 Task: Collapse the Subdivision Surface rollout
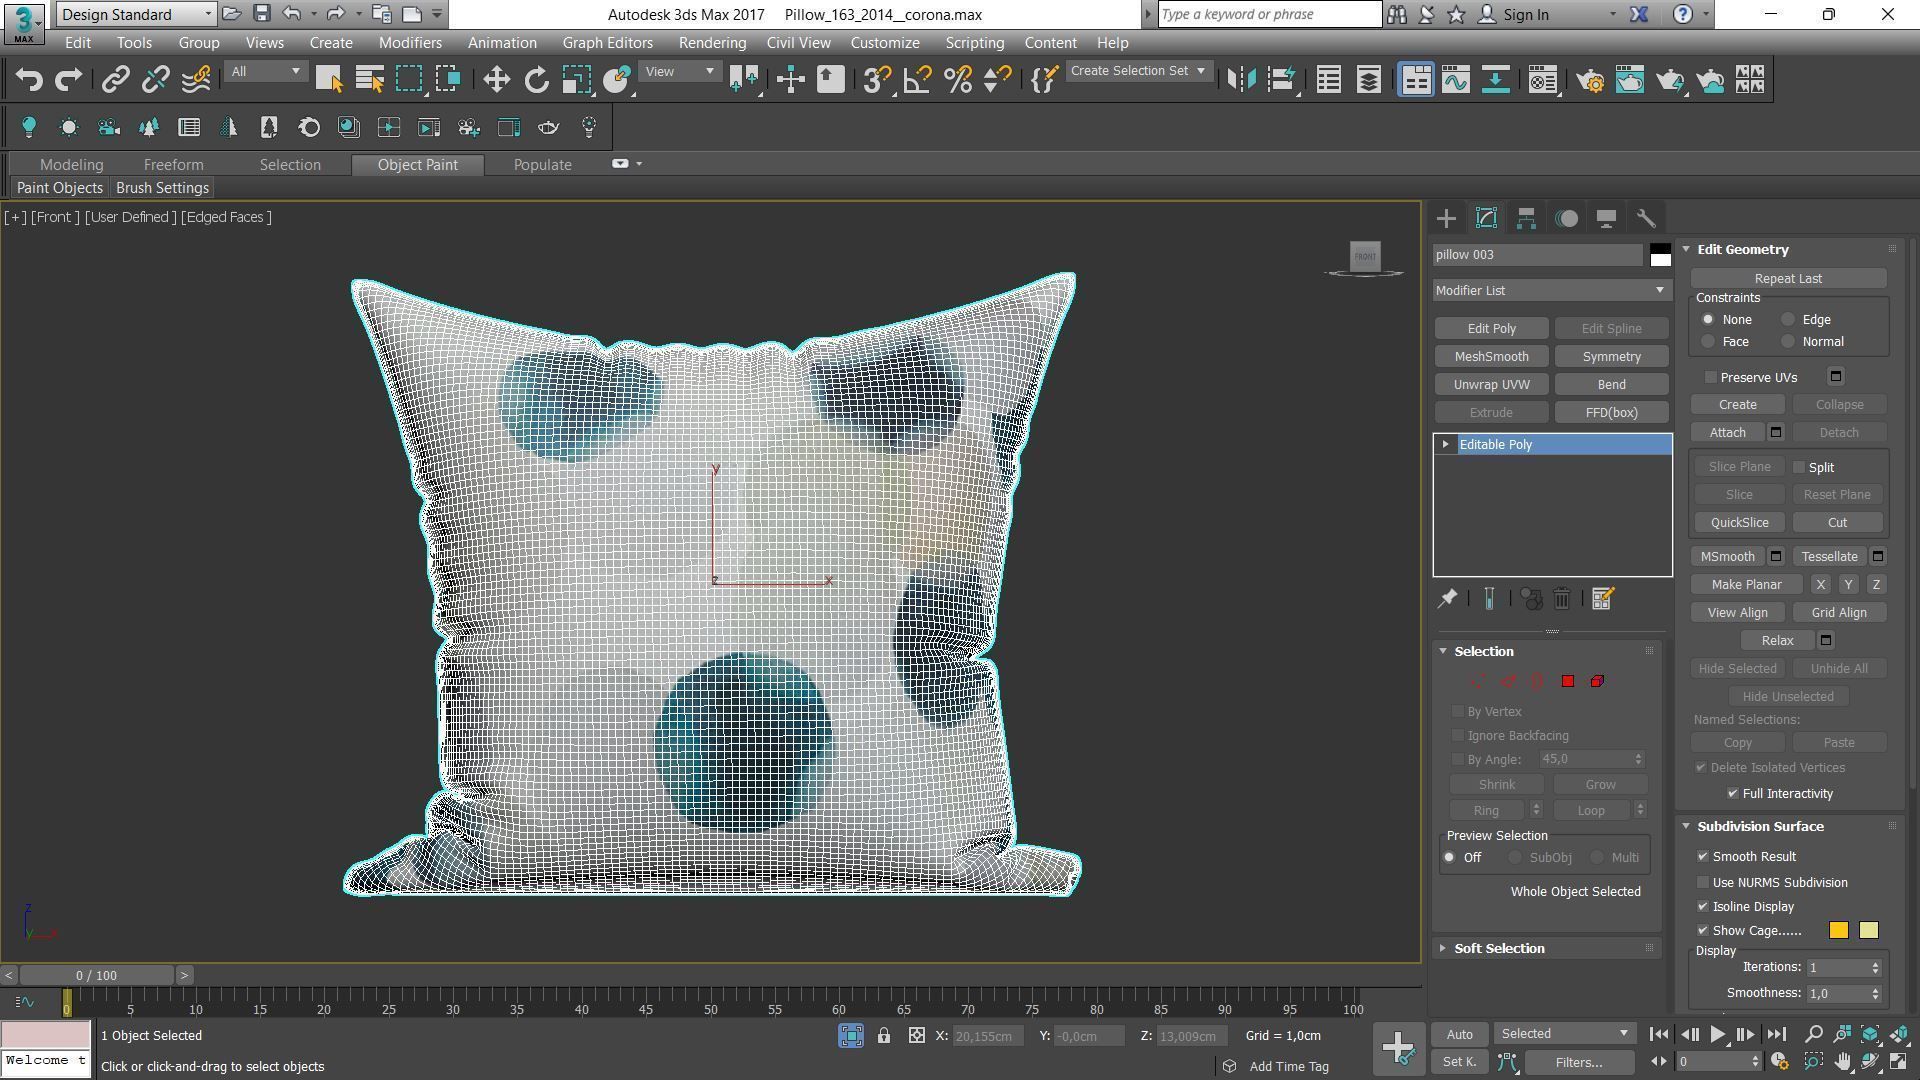1760,826
